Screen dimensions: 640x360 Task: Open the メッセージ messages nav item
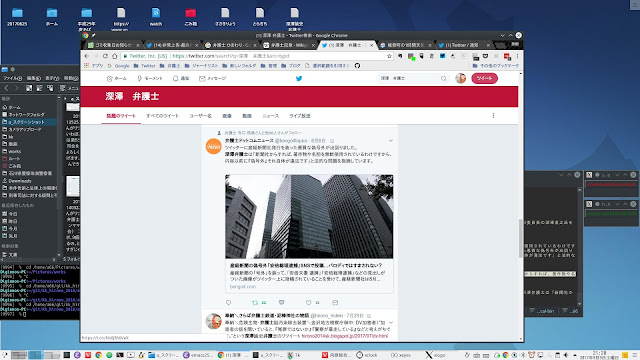(x=212, y=78)
